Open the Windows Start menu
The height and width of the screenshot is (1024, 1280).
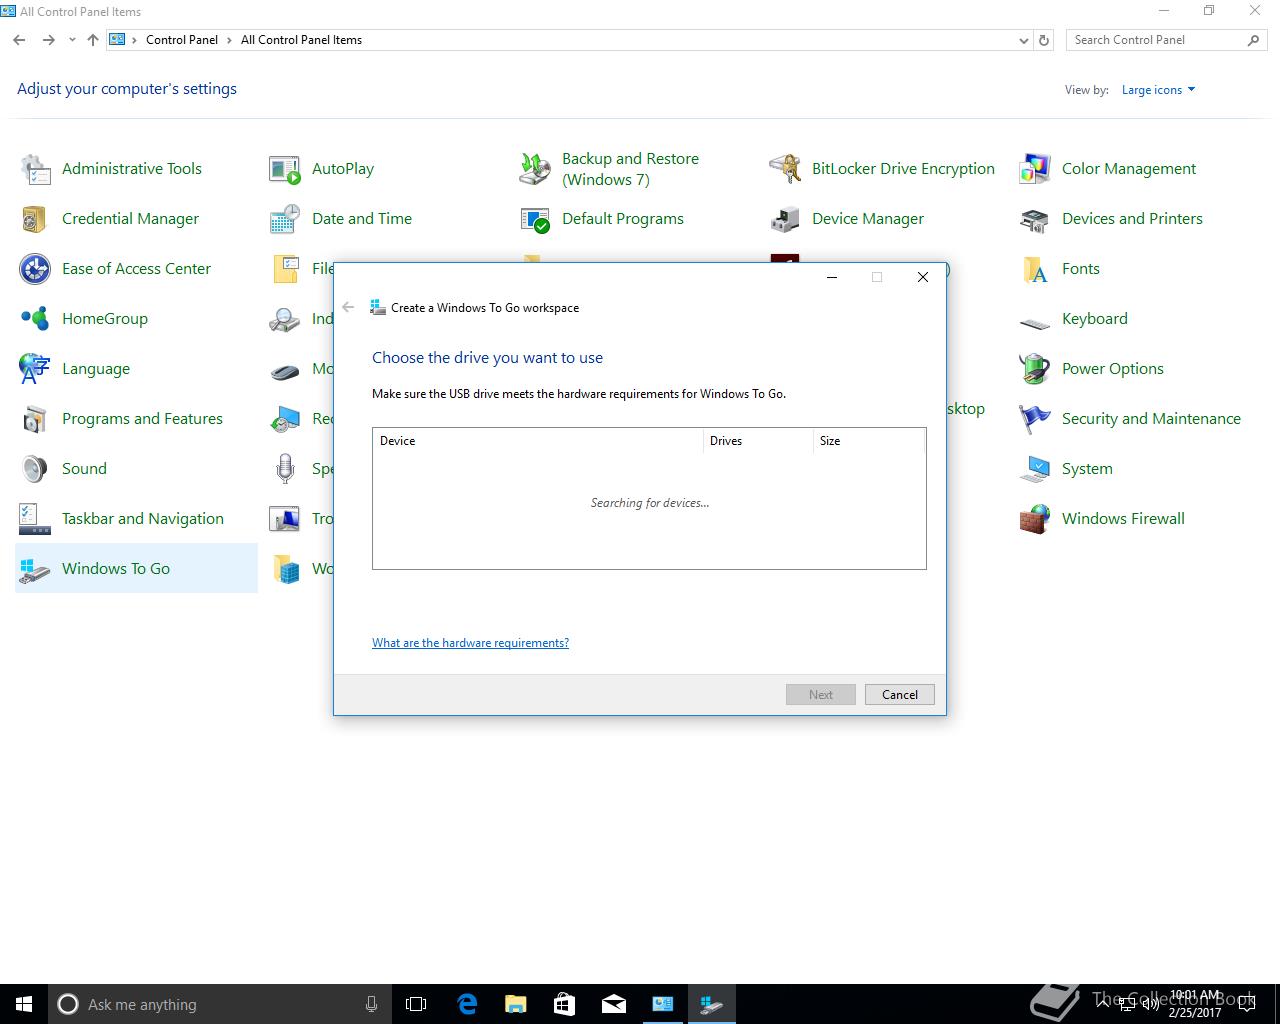click(x=24, y=1004)
